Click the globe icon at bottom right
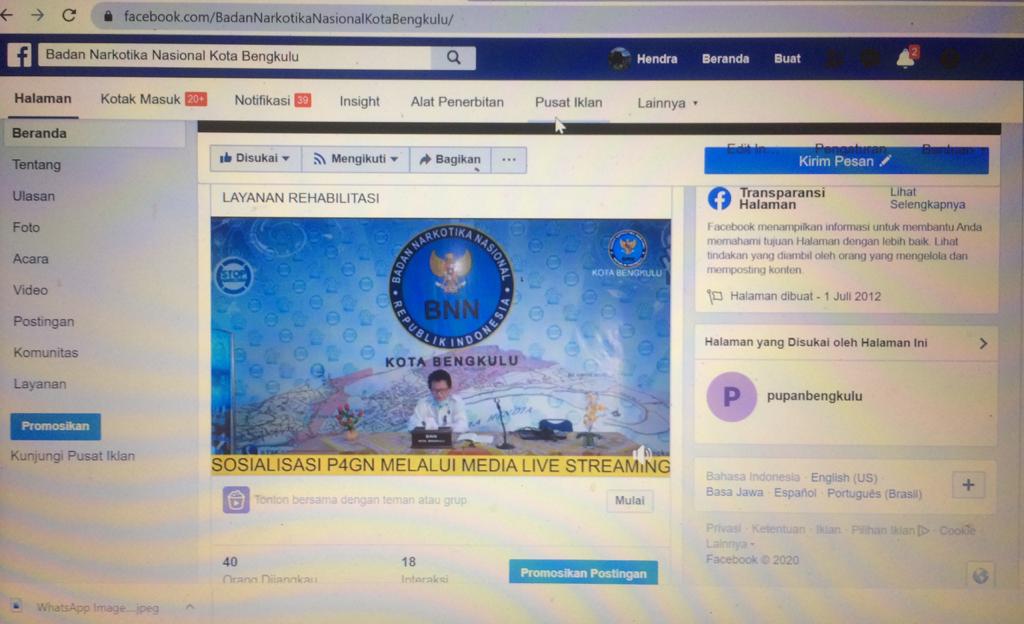The height and width of the screenshot is (624, 1024). tap(980, 576)
